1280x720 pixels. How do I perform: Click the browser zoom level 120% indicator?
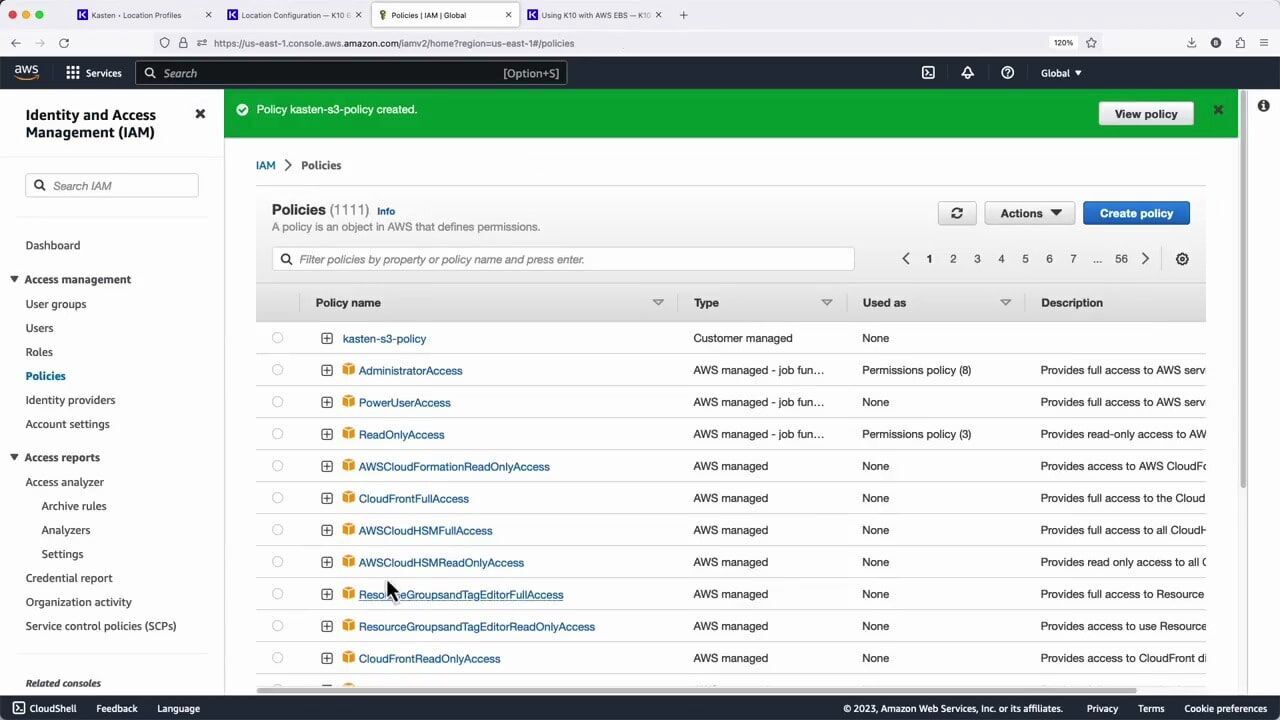(x=1063, y=43)
